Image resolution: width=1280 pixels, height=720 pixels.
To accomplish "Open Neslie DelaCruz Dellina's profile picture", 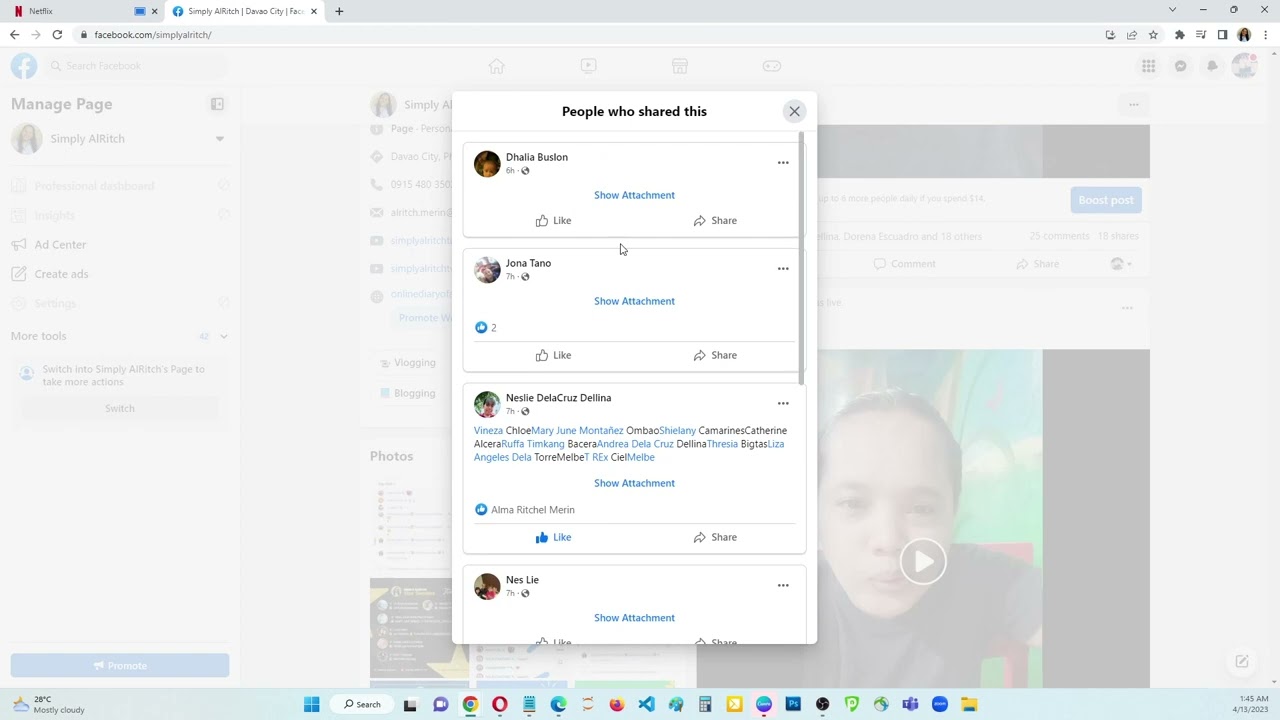I will (487, 404).
